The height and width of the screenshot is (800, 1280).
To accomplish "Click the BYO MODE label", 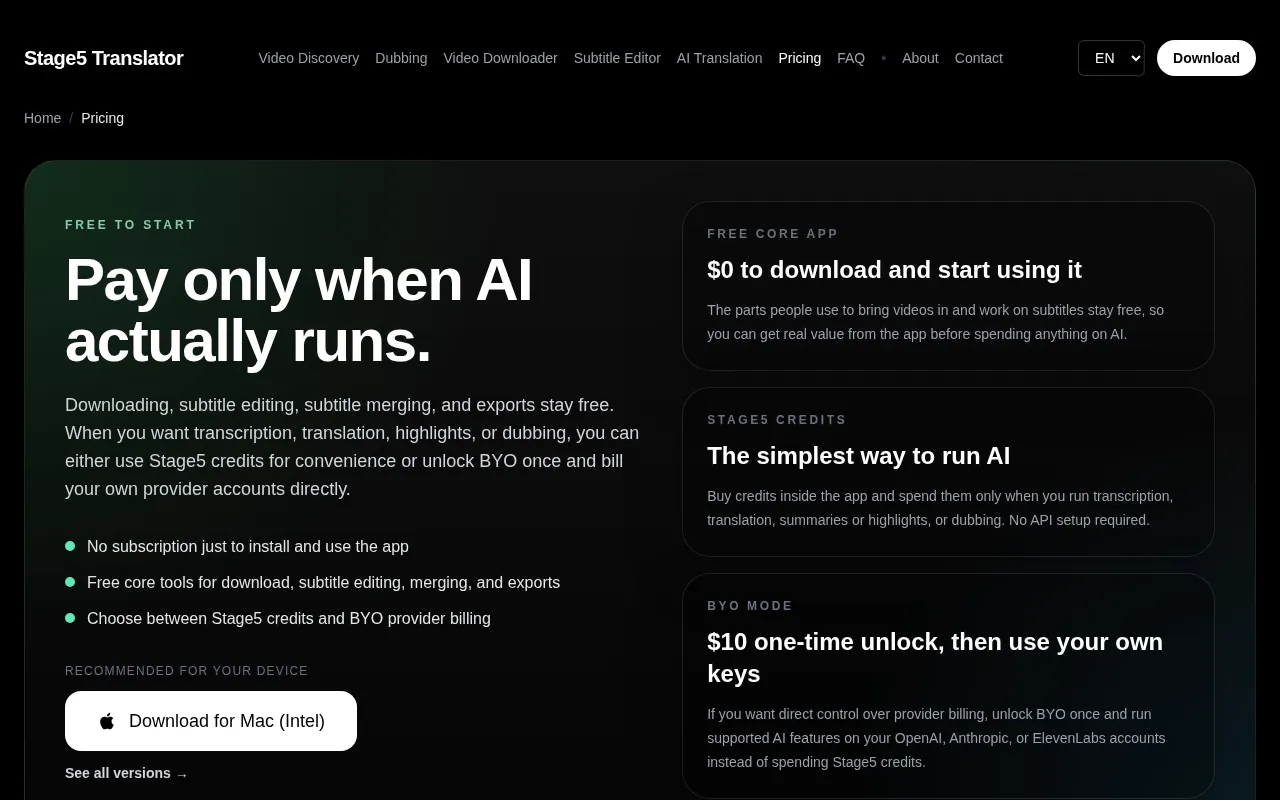I will tap(749, 606).
